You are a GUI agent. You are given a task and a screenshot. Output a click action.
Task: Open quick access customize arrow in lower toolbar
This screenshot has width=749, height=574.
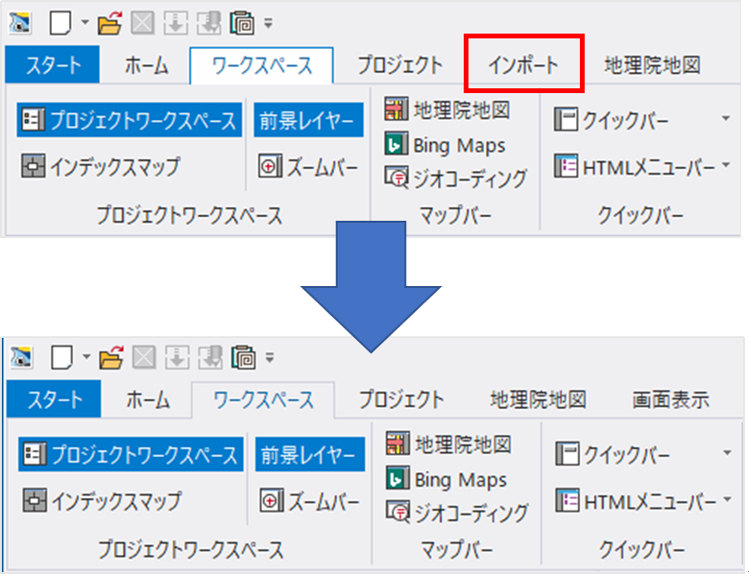[x=270, y=357]
